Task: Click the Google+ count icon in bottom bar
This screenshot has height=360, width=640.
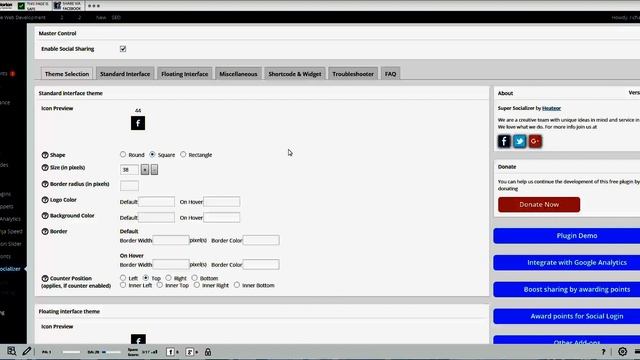Action: [190, 351]
